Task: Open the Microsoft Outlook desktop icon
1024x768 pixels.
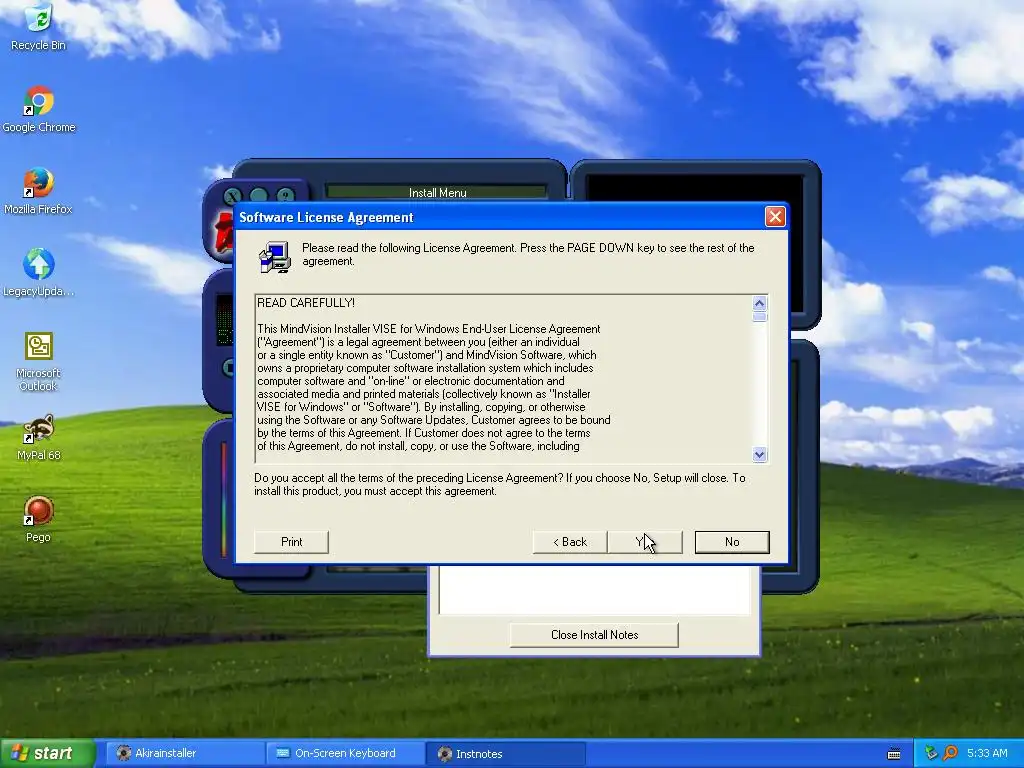Action: coord(39,361)
